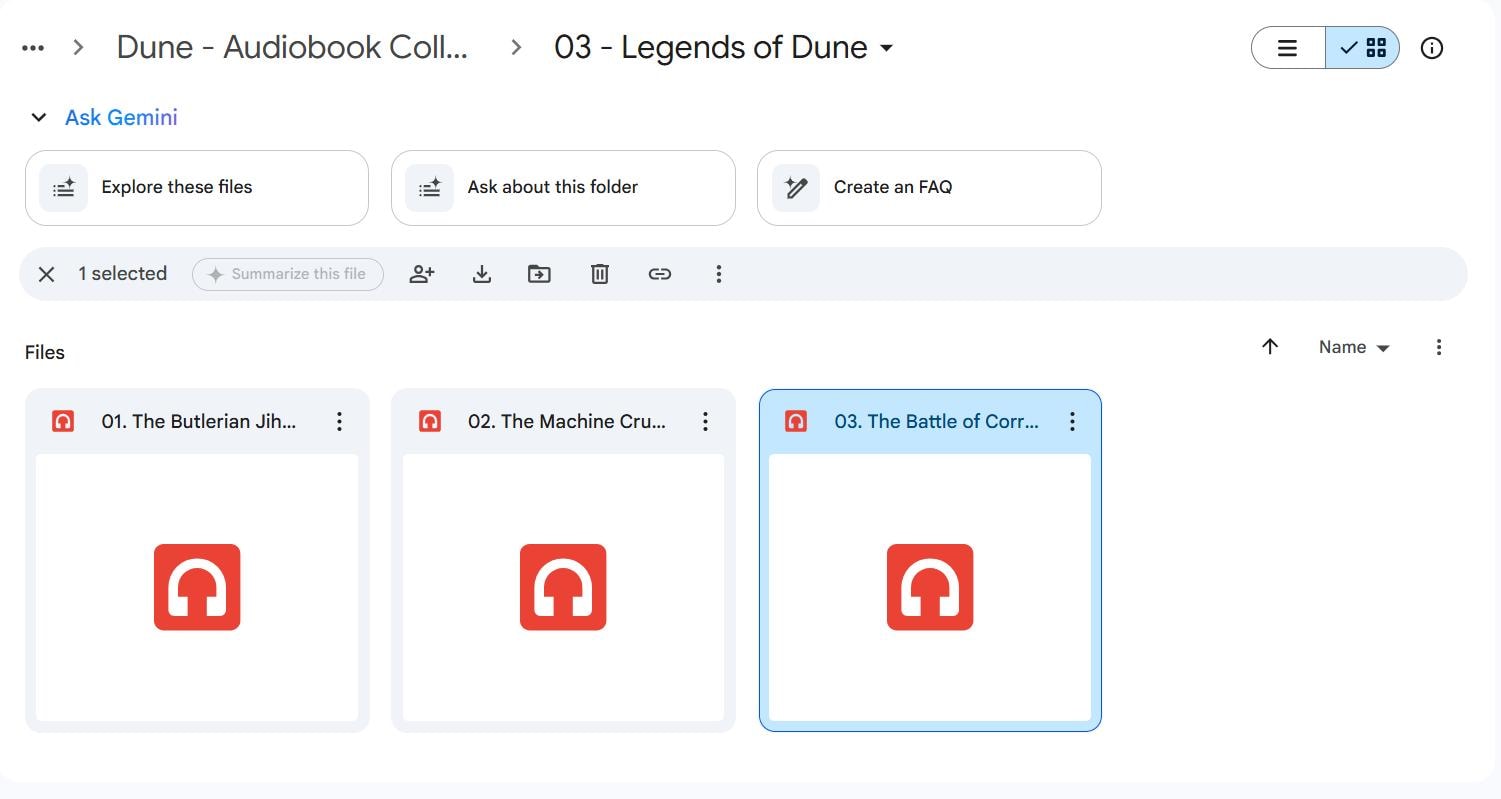Screen dimensions: 1501x799
Task: Switch to grid layout view
Action: (x=1362, y=48)
